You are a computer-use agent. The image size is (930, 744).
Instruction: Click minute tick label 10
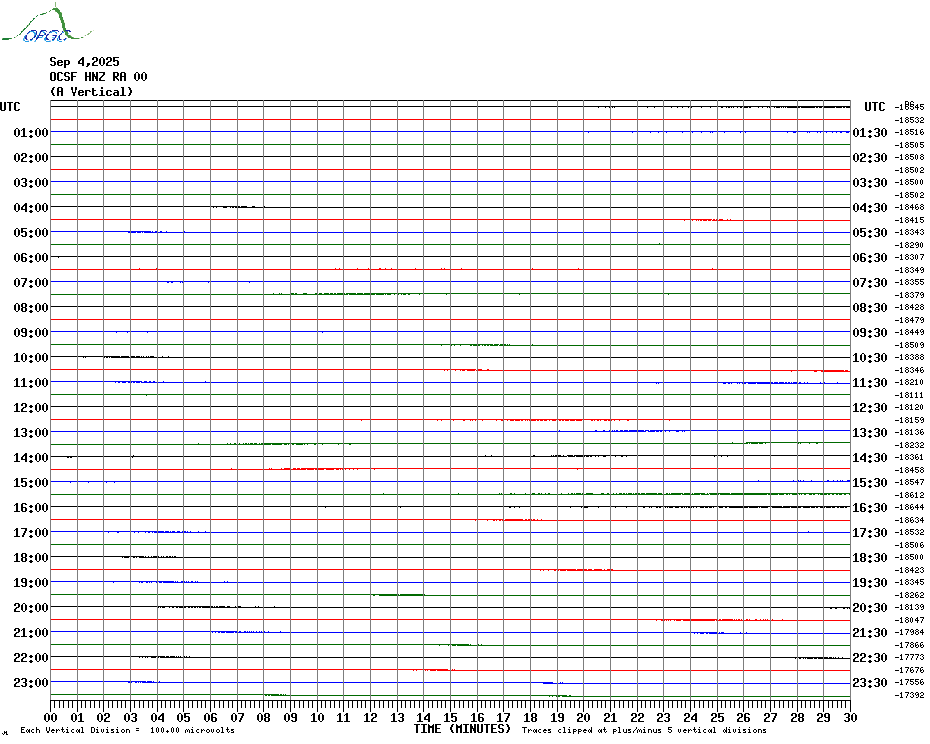tap(317, 717)
